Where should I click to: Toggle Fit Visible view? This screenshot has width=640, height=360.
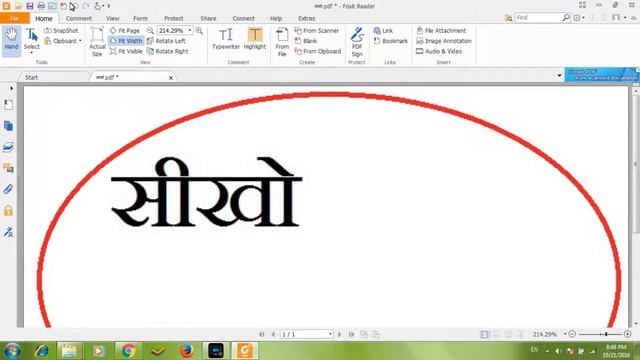click(x=126, y=51)
